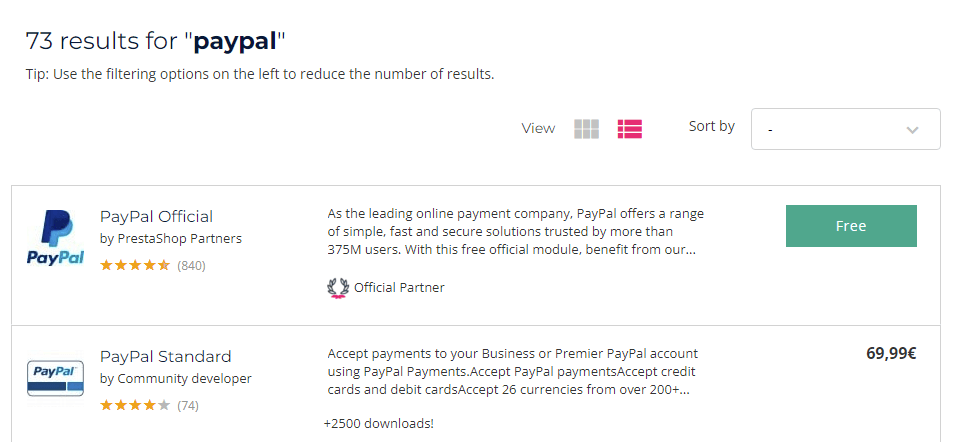
Task: Click the 69,99€ price
Action: coord(890,353)
